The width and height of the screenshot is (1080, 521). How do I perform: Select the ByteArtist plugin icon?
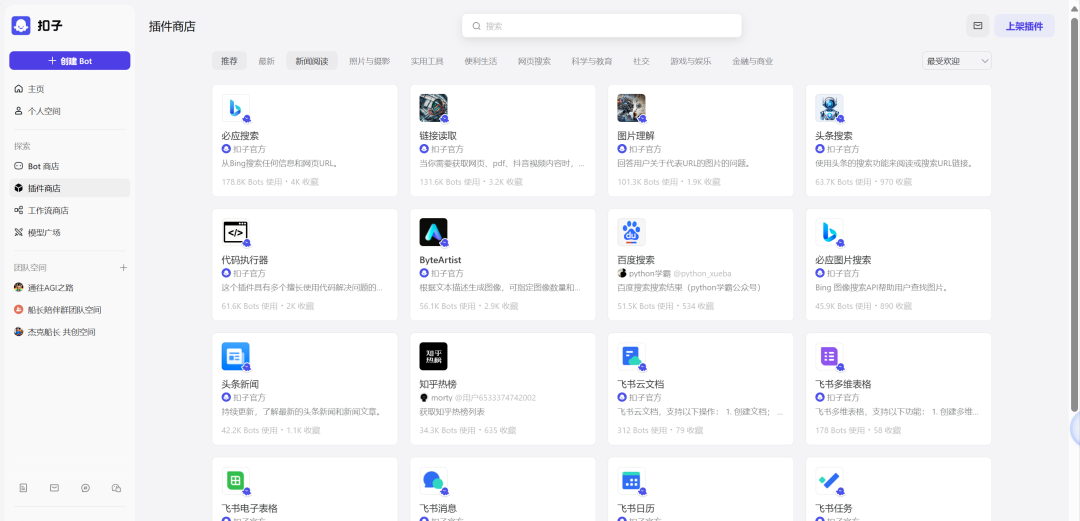(433, 232)
